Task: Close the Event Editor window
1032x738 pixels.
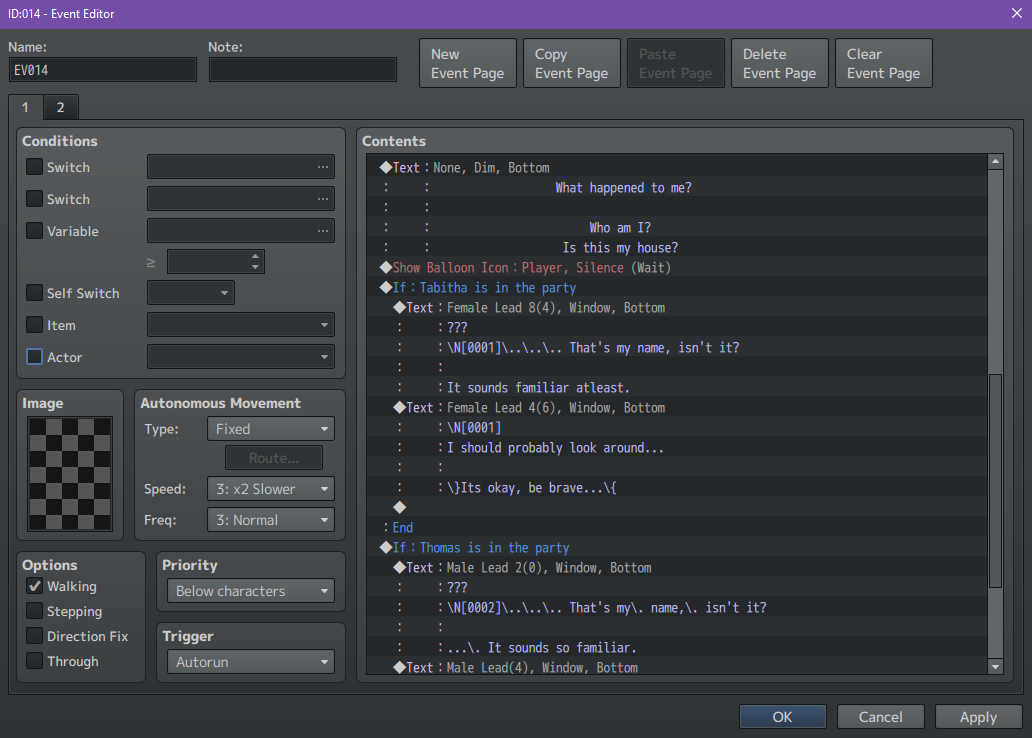Action: point(1016,13)
